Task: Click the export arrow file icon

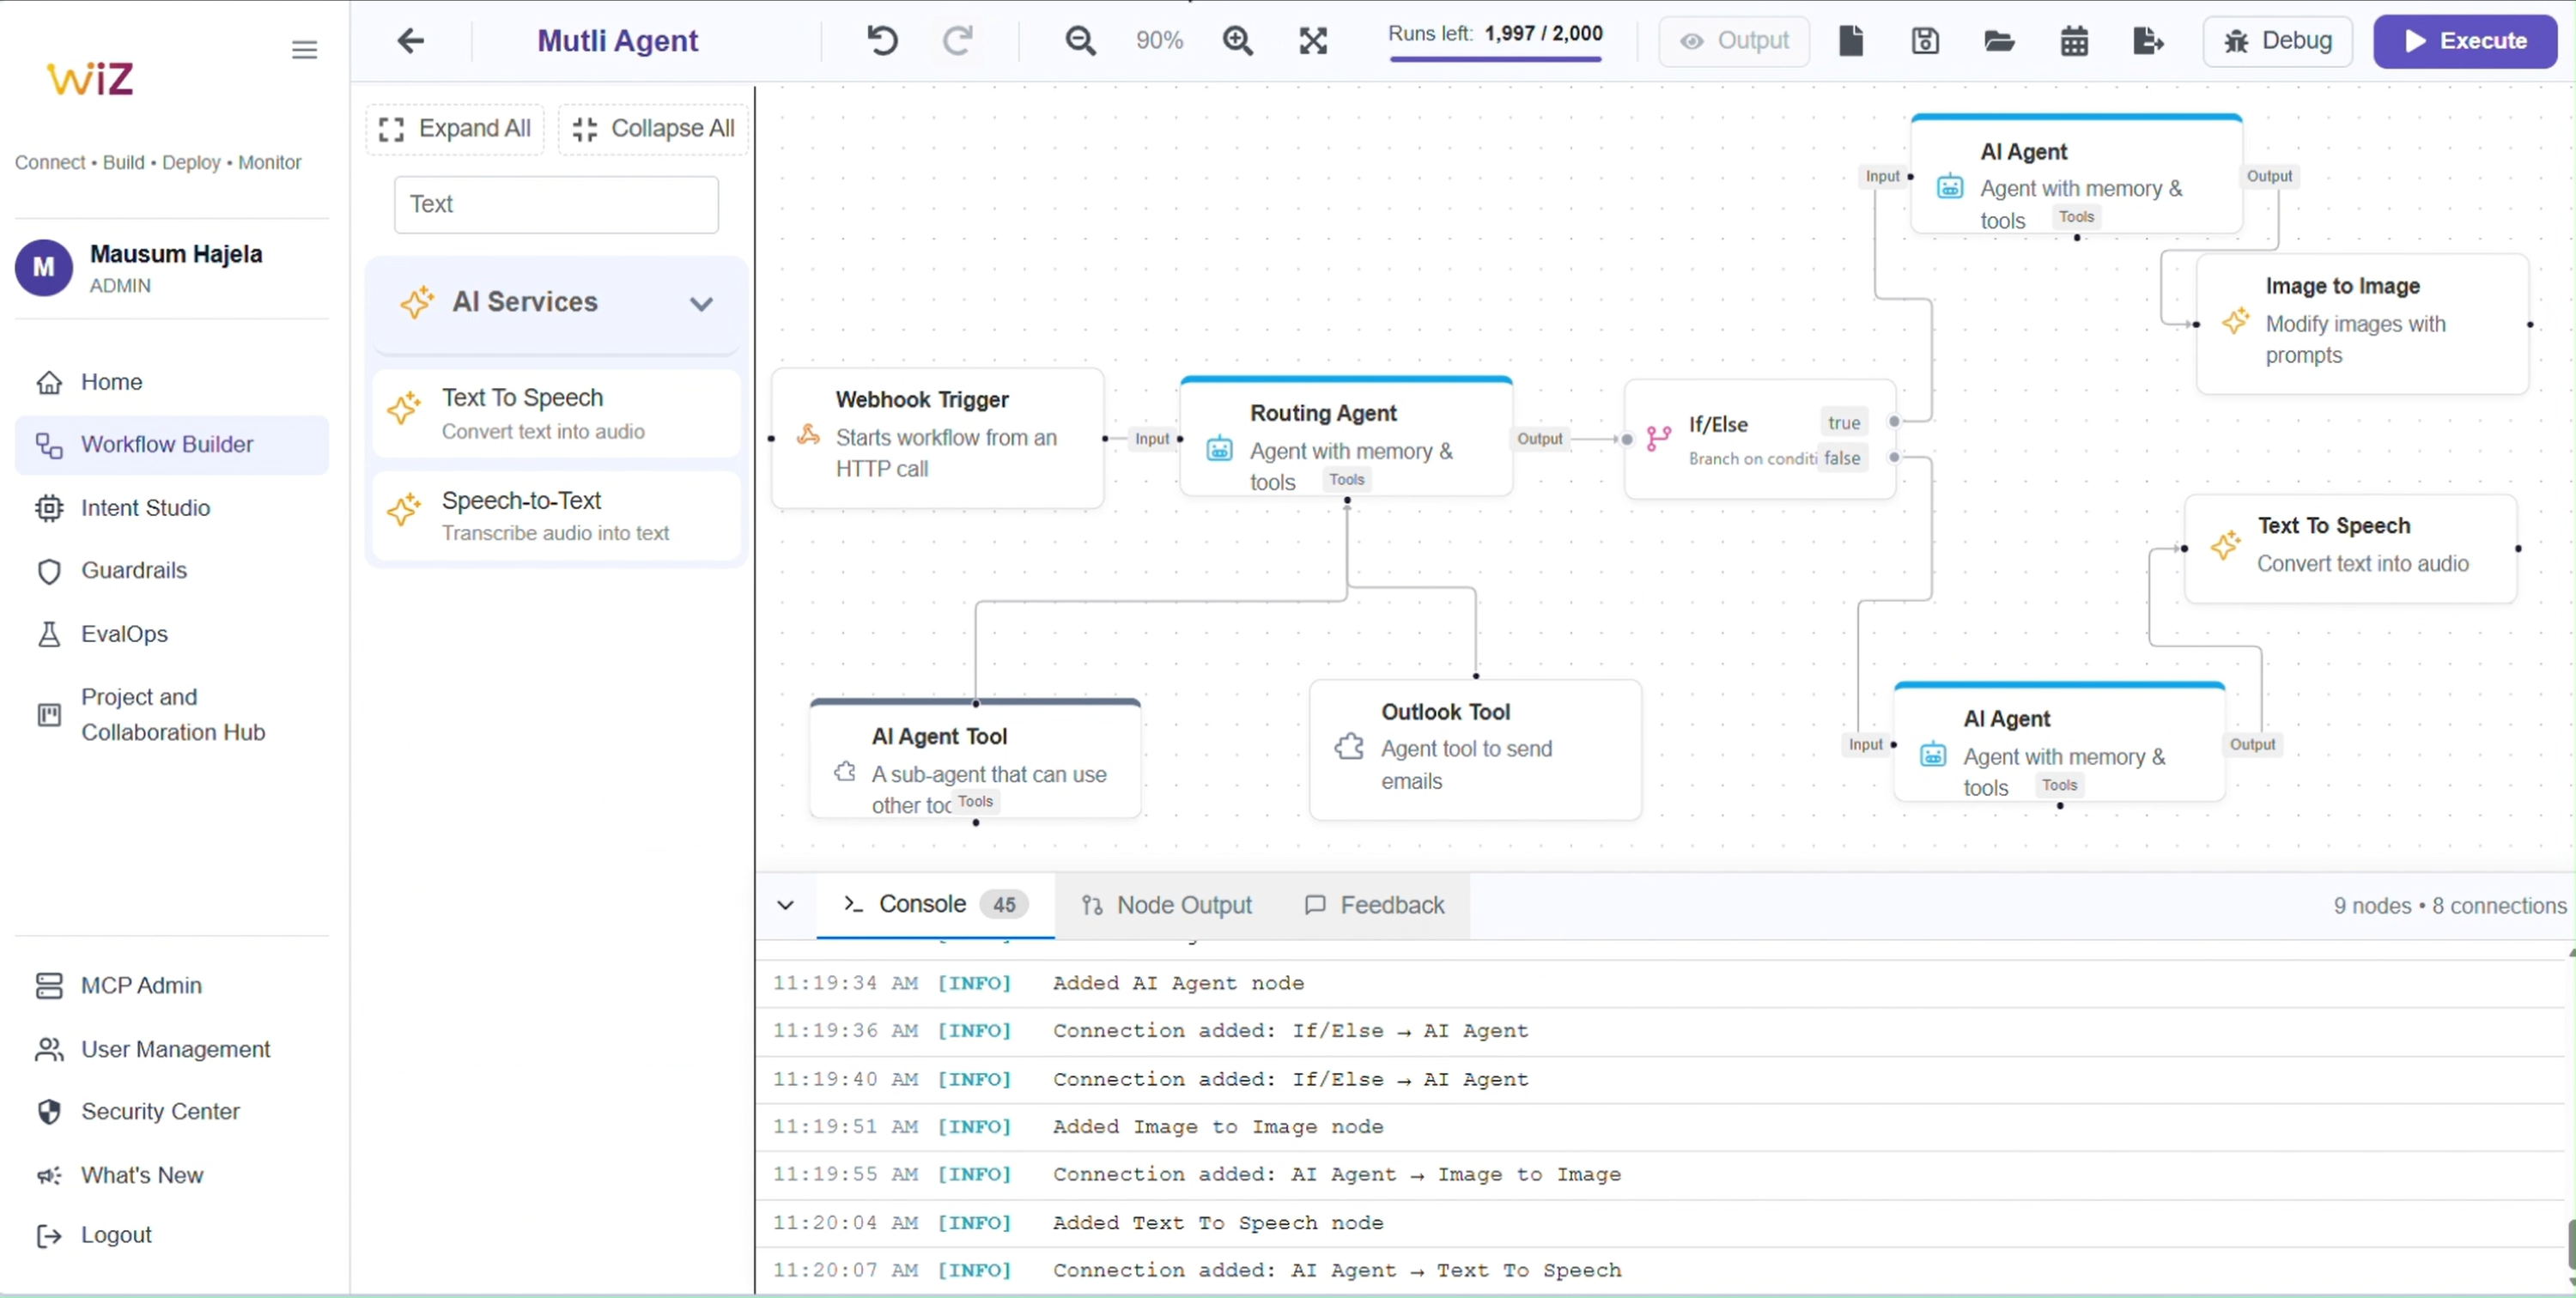Action: click(2147, 41)
